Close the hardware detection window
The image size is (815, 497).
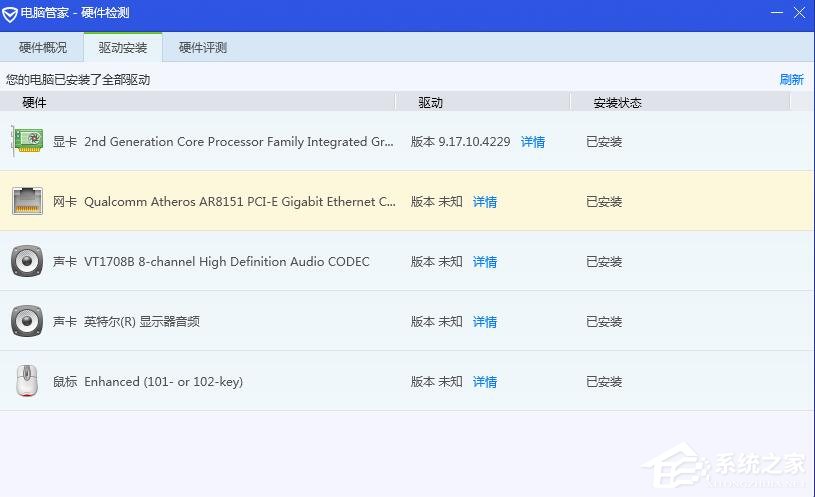[x=800, y=13]
